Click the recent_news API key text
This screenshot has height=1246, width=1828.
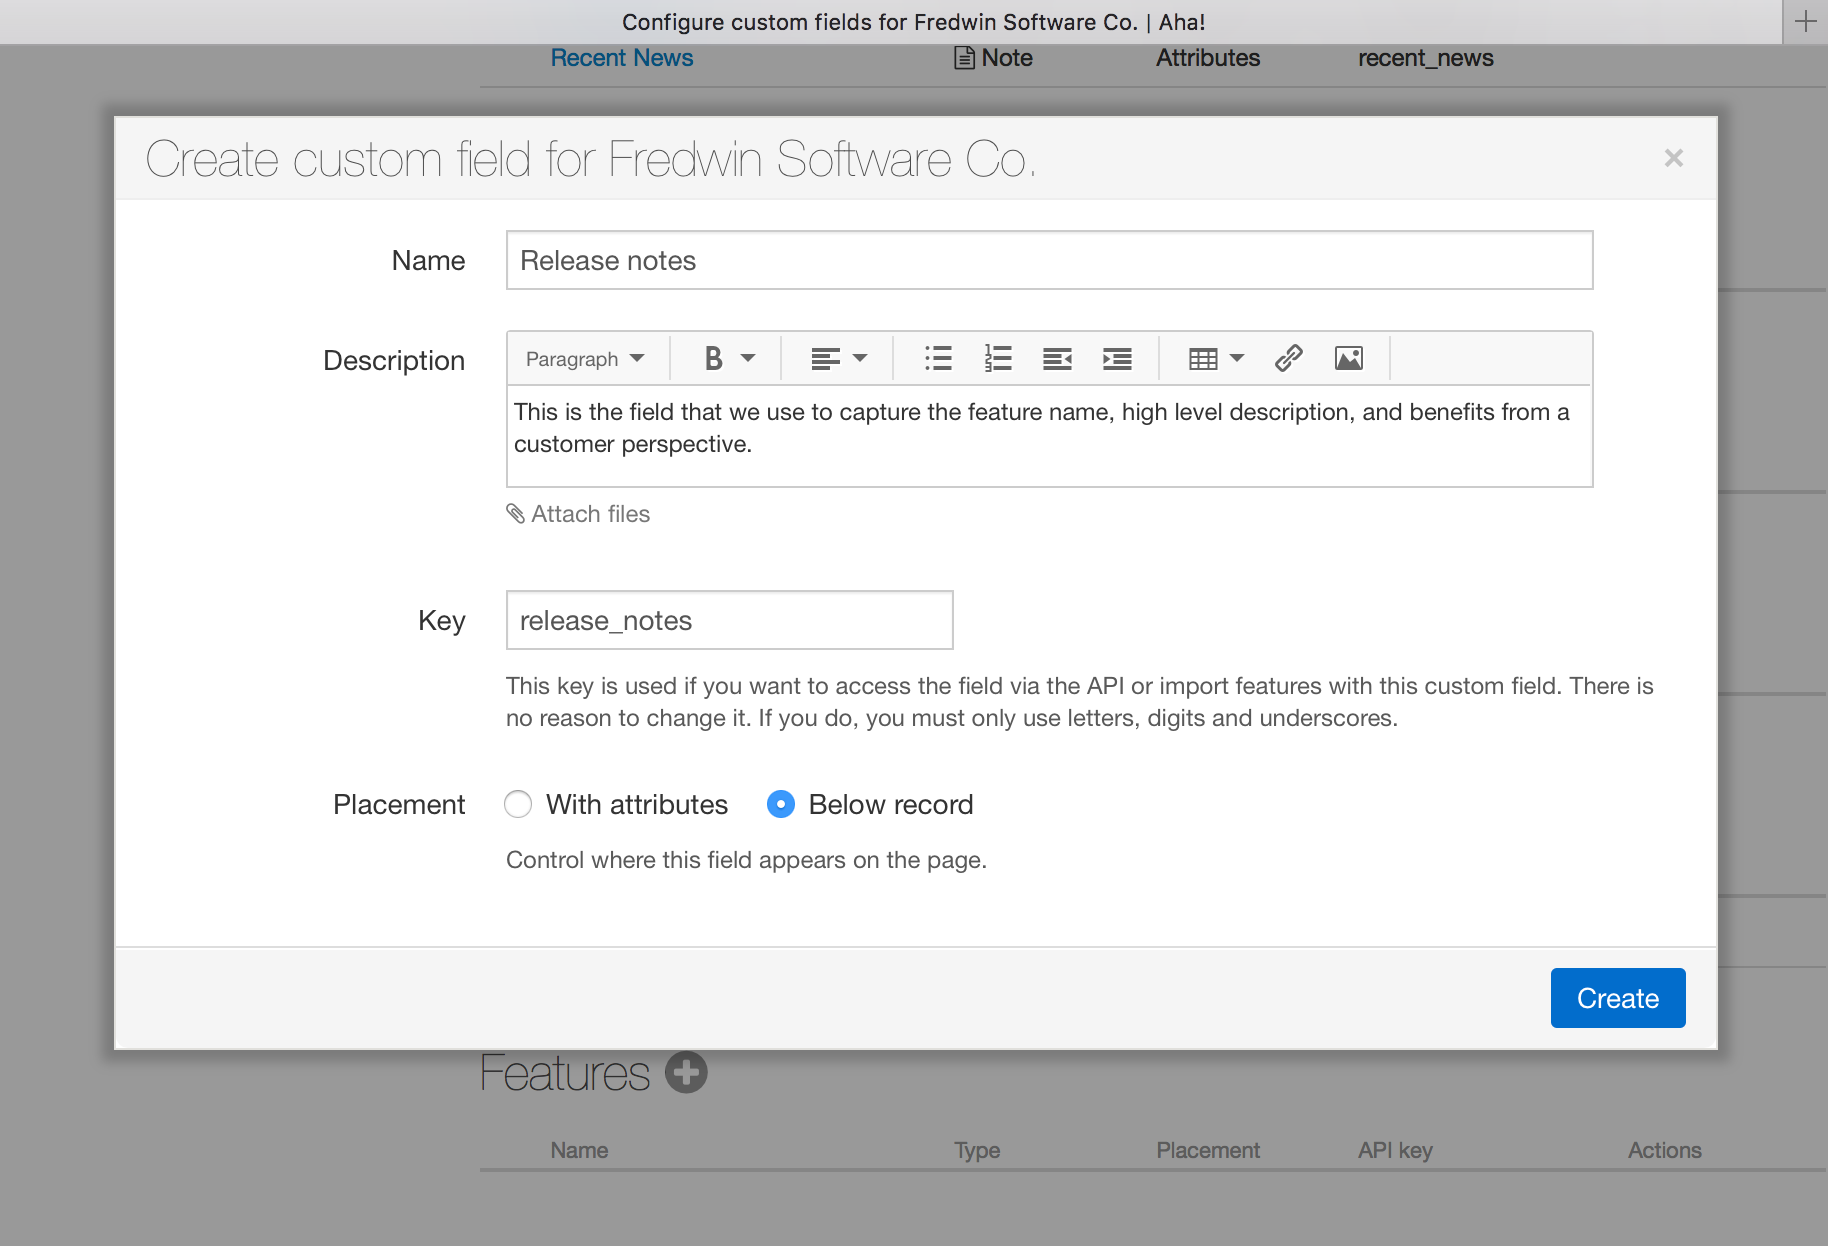pos(1426,58)
